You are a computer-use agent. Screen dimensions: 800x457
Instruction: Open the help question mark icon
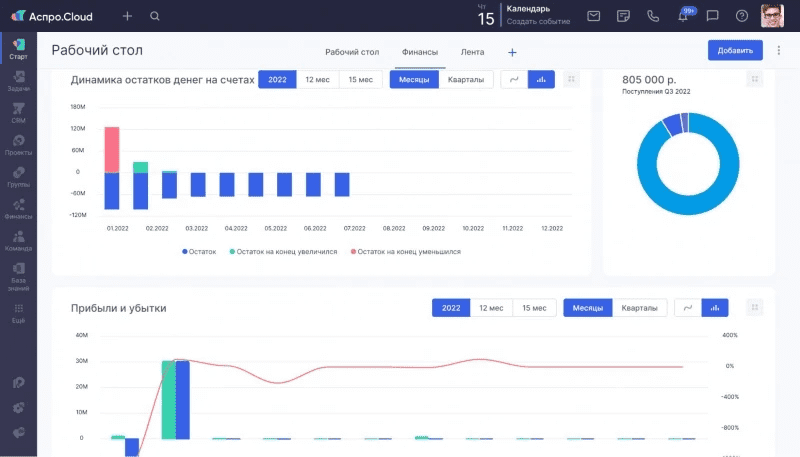point(741,16)
